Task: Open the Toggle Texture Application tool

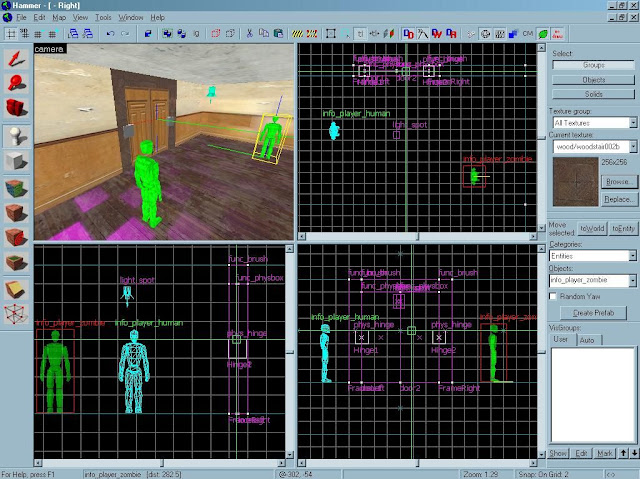Action: coord(16,186)
